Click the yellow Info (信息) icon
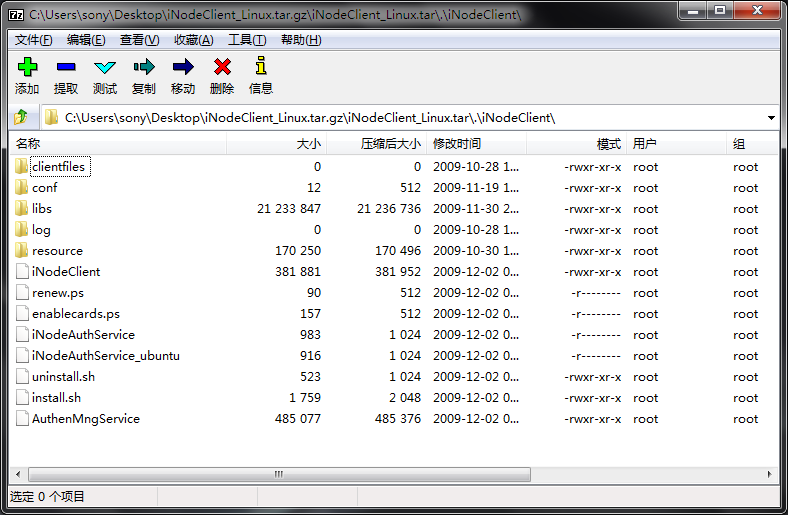Image resolution: width=788 pixels, height=515 pixels. 261,66
